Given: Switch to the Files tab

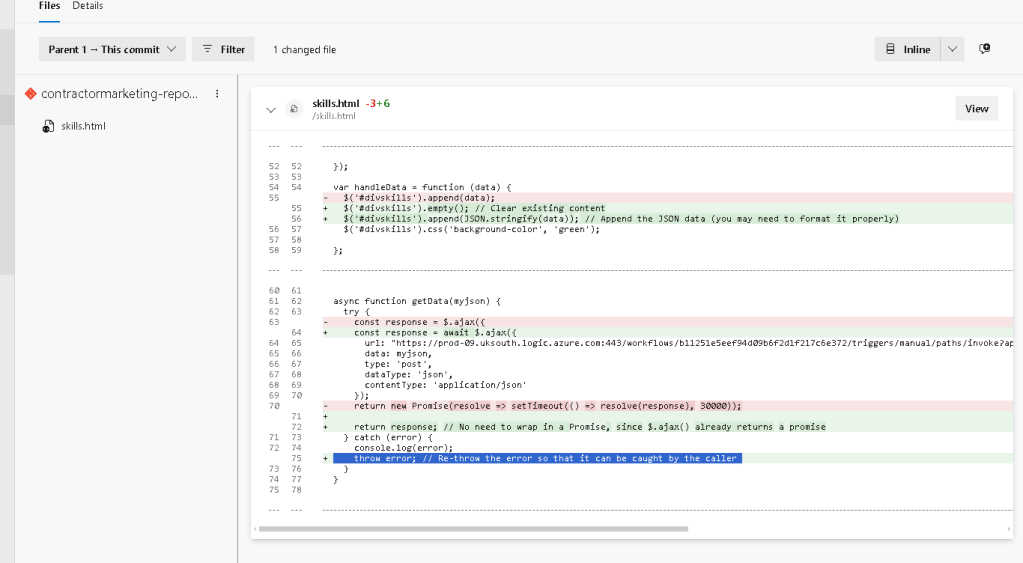Looking at the screenshot, I should tap(49, 6).
